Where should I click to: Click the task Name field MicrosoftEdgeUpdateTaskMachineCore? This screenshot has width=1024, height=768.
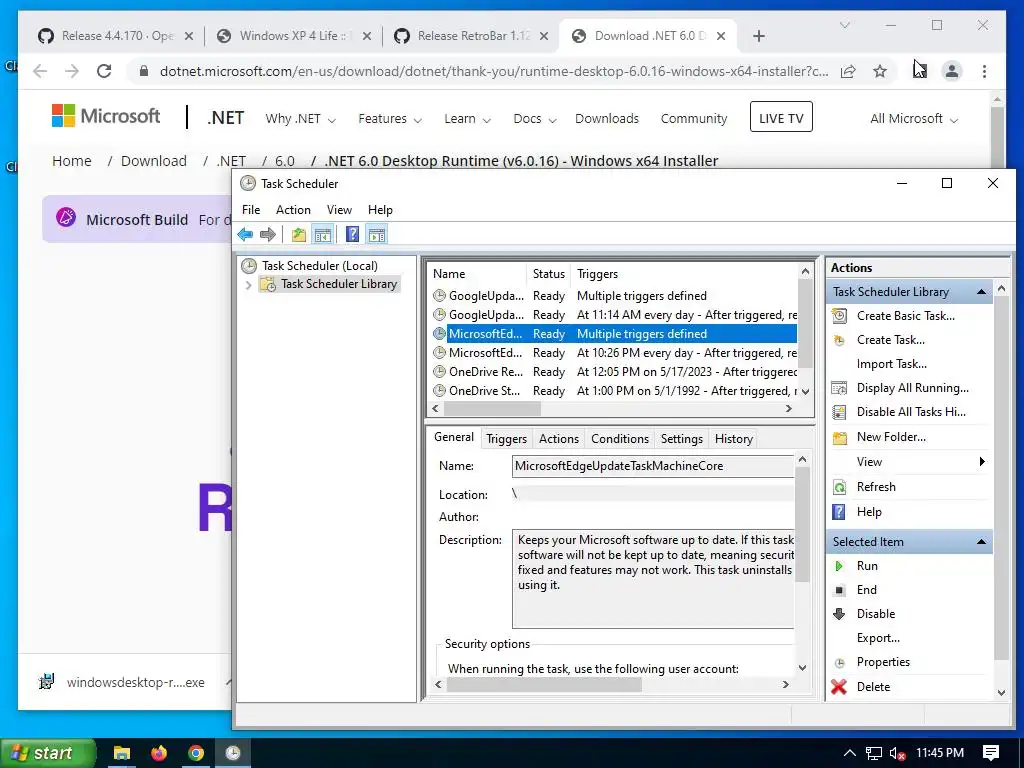coord(653,466)
